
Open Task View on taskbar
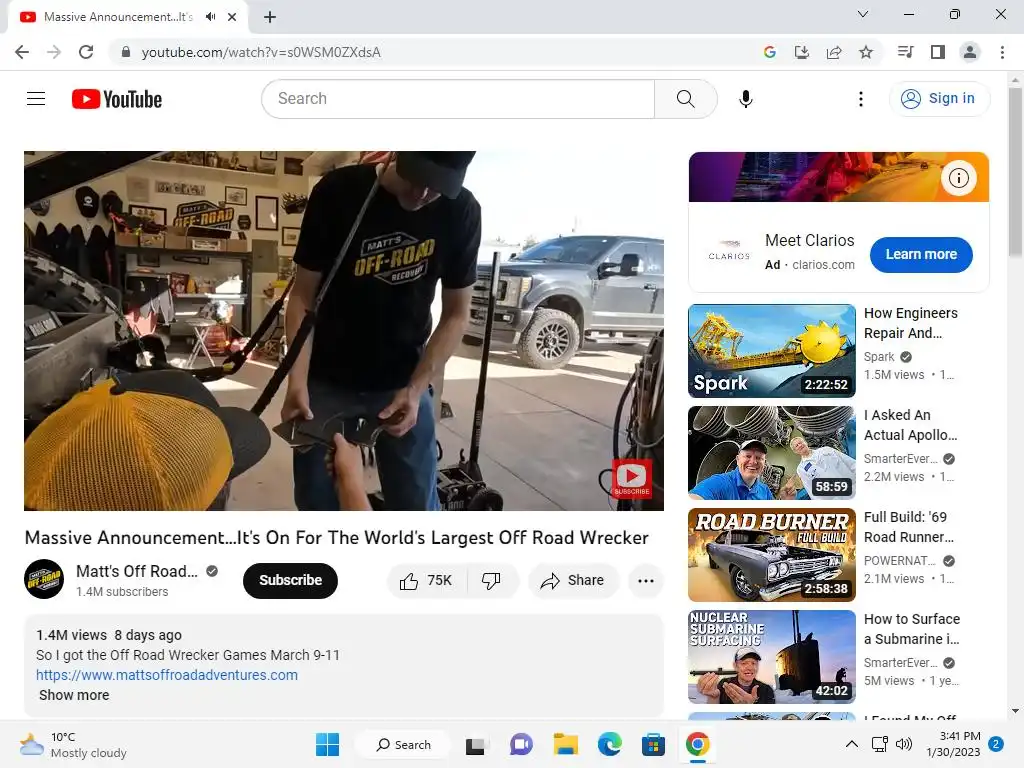[x=475, y=744]
